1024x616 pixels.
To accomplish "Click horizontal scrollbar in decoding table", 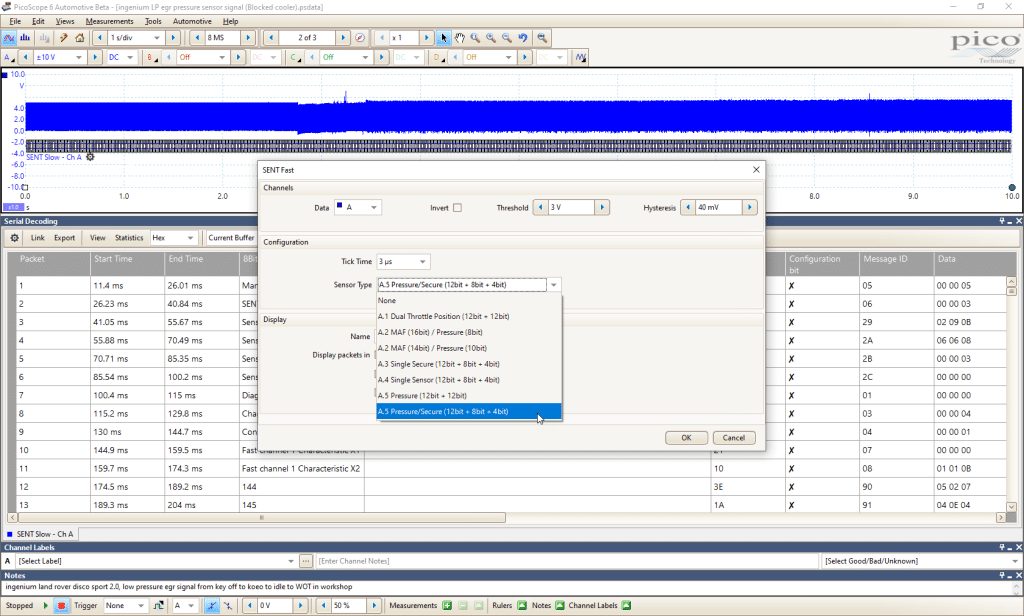I will pos(261,517).
